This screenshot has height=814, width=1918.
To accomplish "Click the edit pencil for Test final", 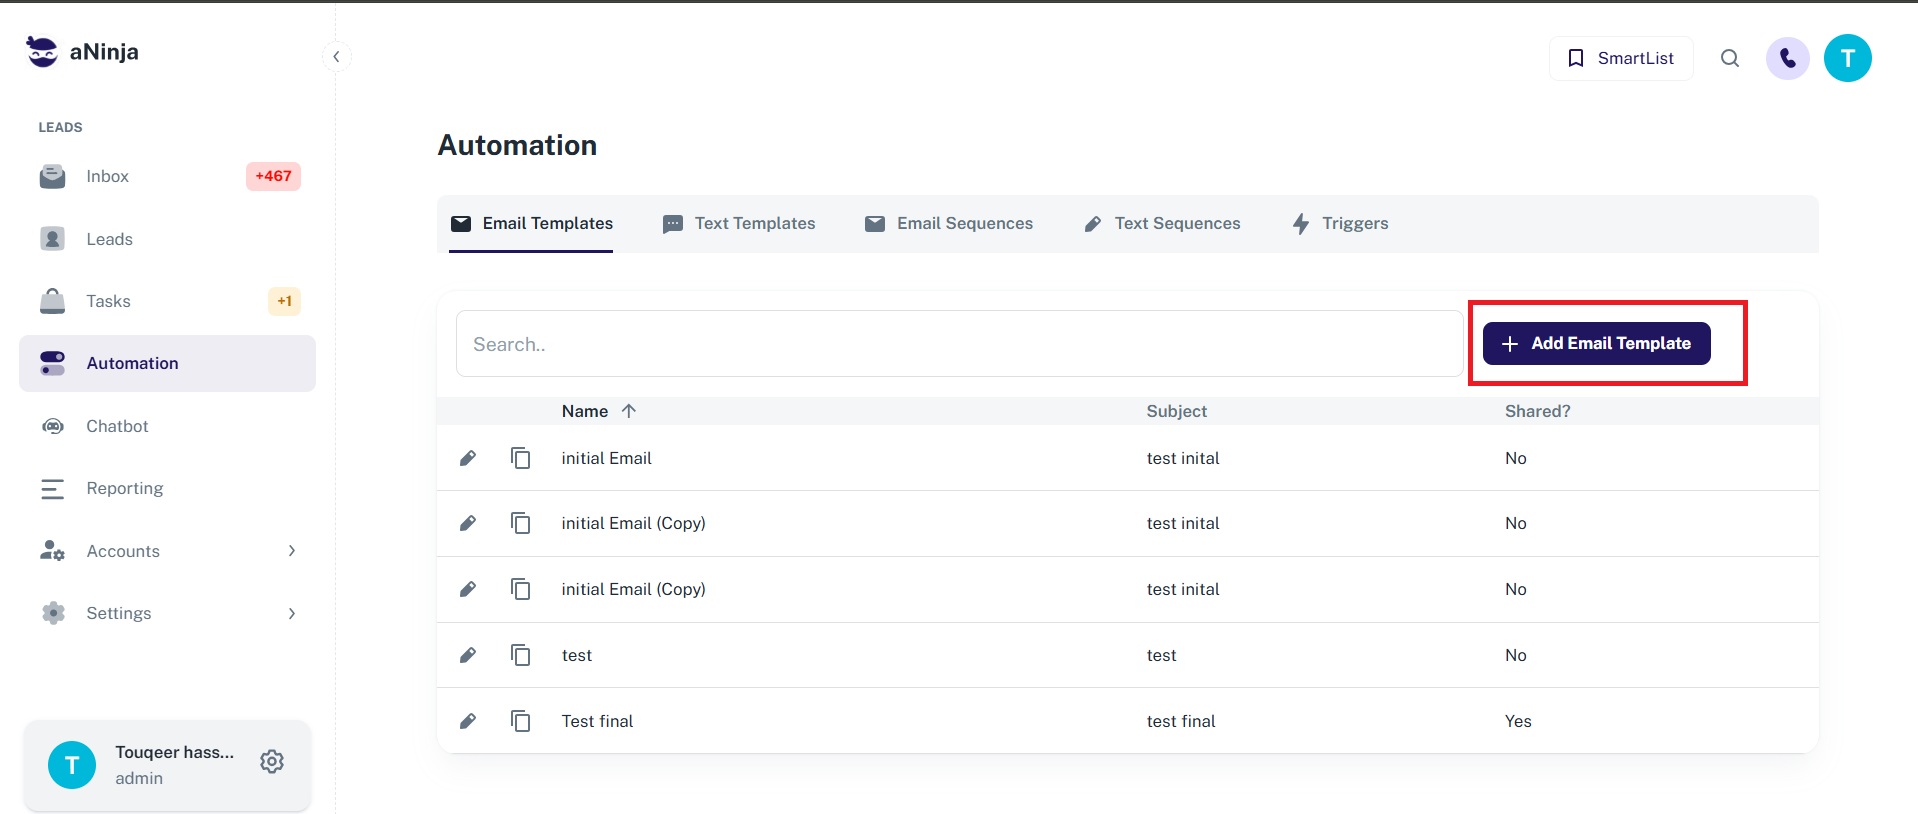I will point(467,721).
